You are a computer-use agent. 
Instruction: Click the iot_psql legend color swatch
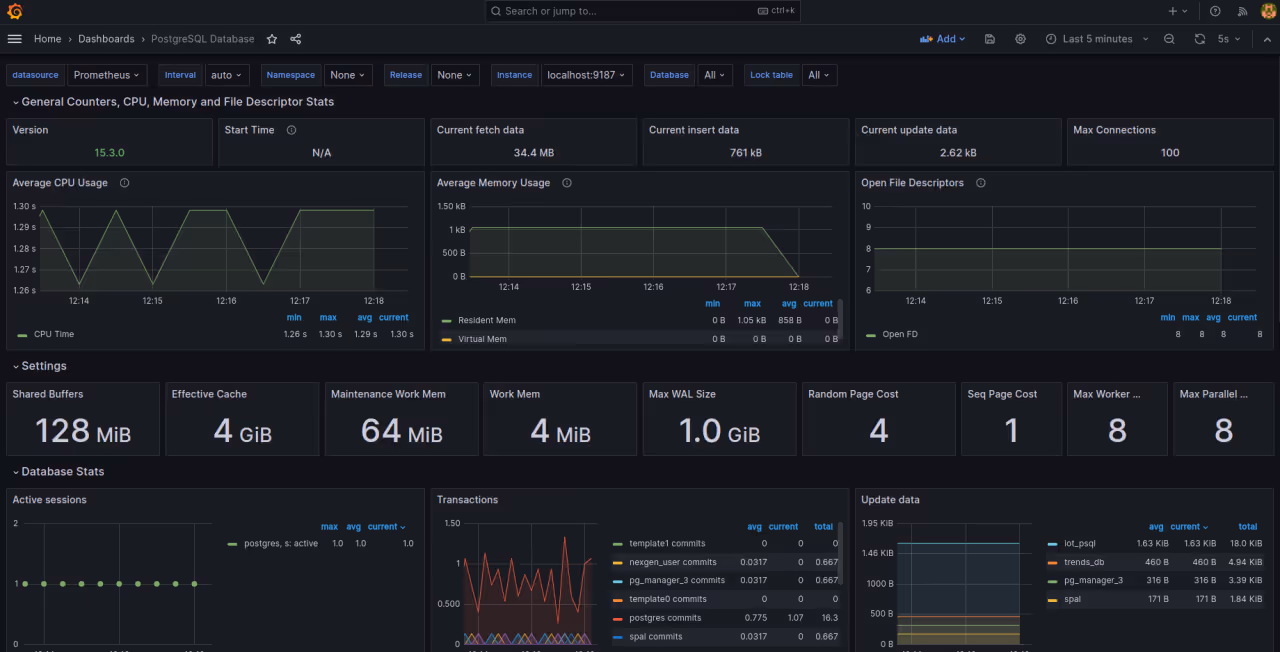coord(1052,544)
